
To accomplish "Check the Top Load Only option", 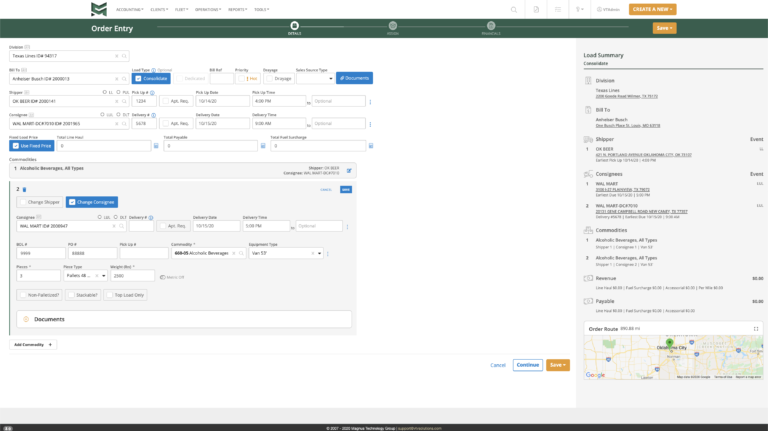I will pos(110,295).
